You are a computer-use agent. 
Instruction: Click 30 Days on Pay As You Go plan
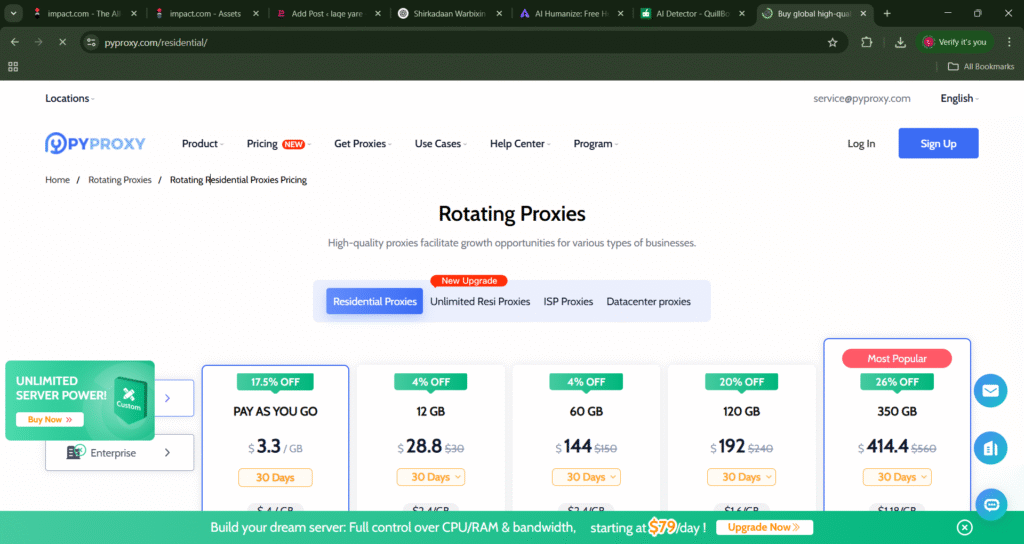coord(275,477)
